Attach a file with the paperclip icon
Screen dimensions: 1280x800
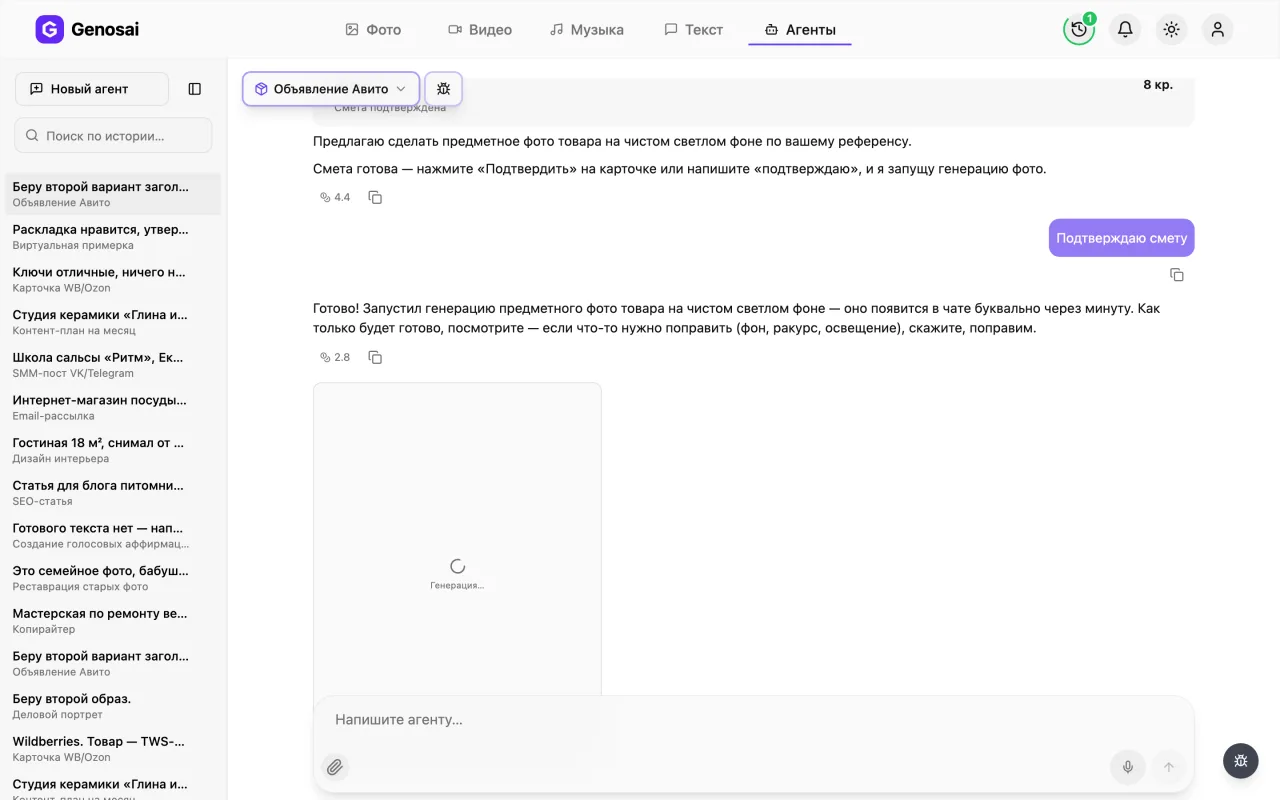click(x=335, y=767)
